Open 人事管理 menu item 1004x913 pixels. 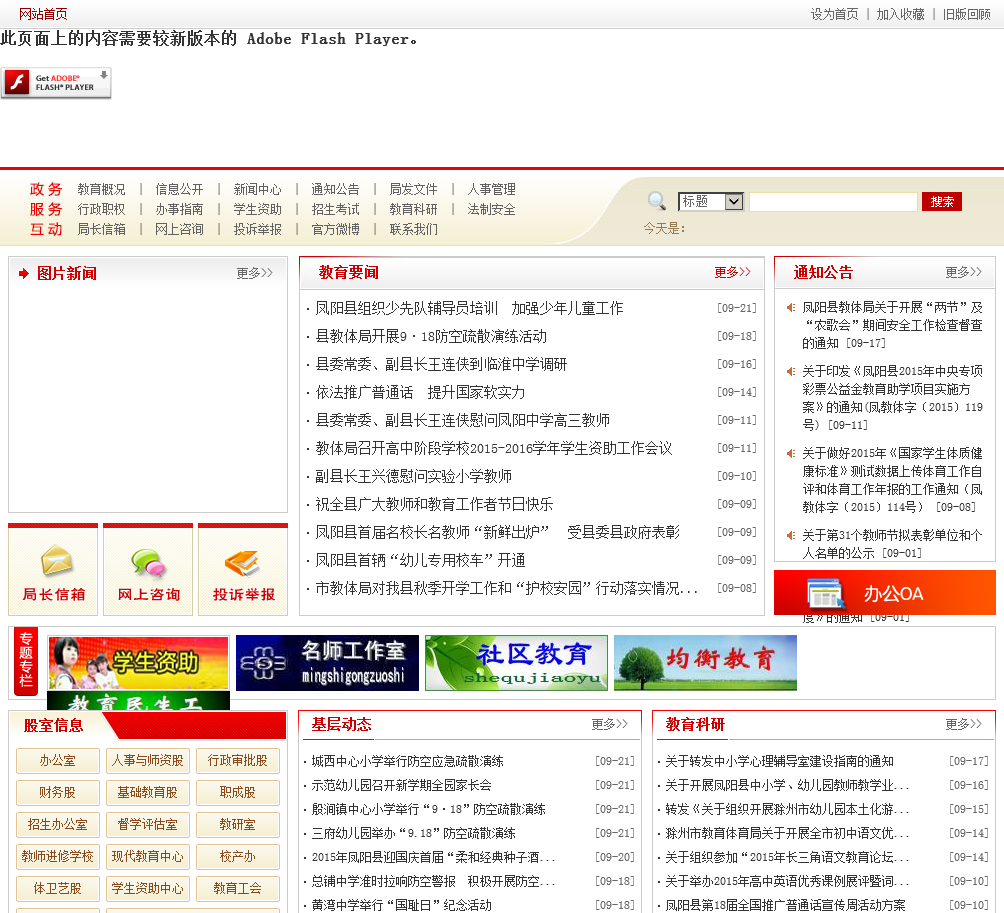point(491,189)
